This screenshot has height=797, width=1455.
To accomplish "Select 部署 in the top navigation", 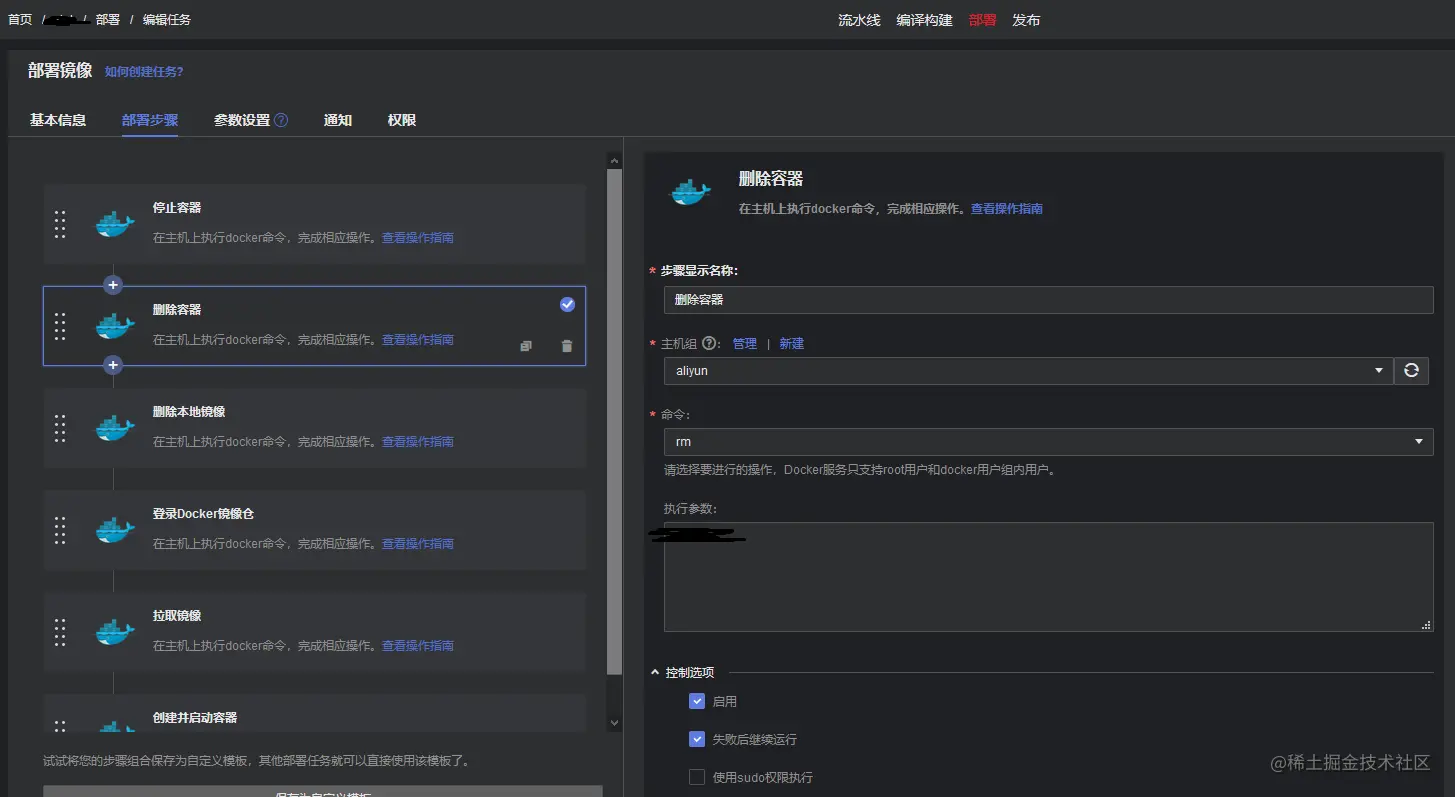I will [x=983, y=20].
